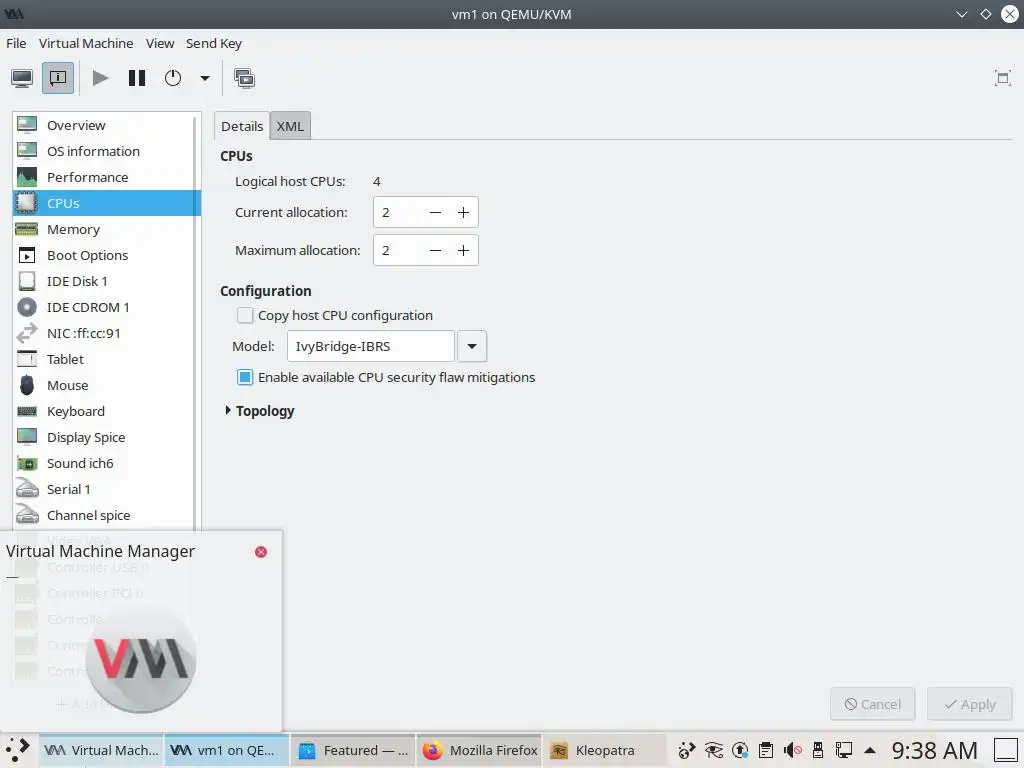Click the Maximum allocation value field

[x=398, y=250]
